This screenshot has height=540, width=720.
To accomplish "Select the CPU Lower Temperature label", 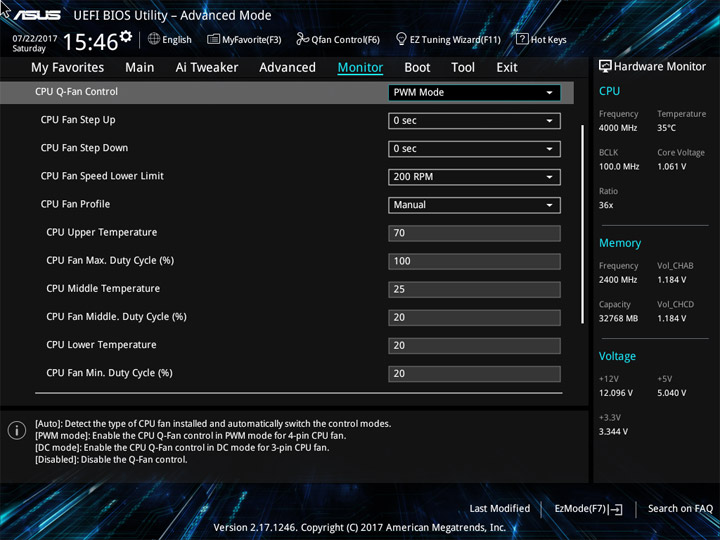I will (x=101, y=345).
